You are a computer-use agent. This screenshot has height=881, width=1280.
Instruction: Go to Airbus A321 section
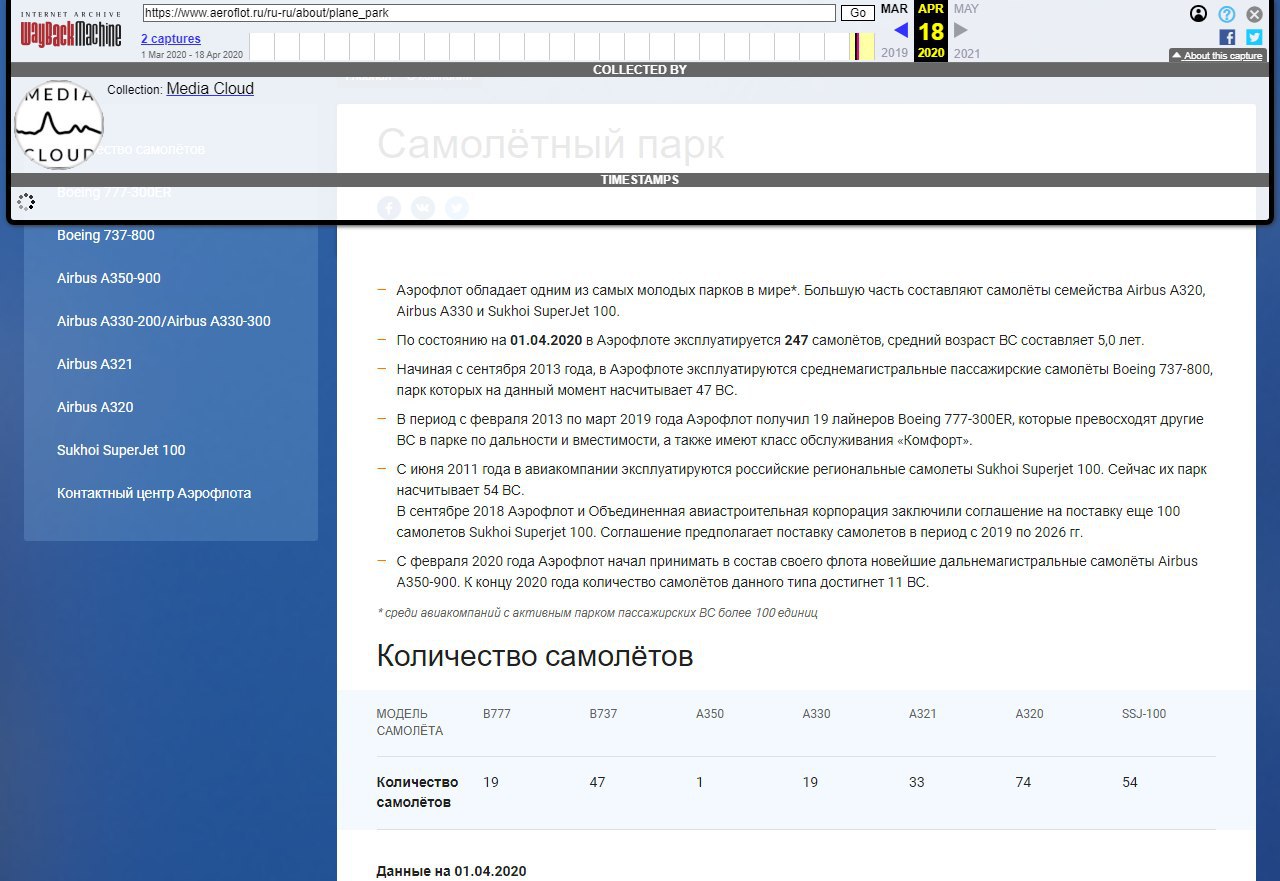tap(95, 364)
